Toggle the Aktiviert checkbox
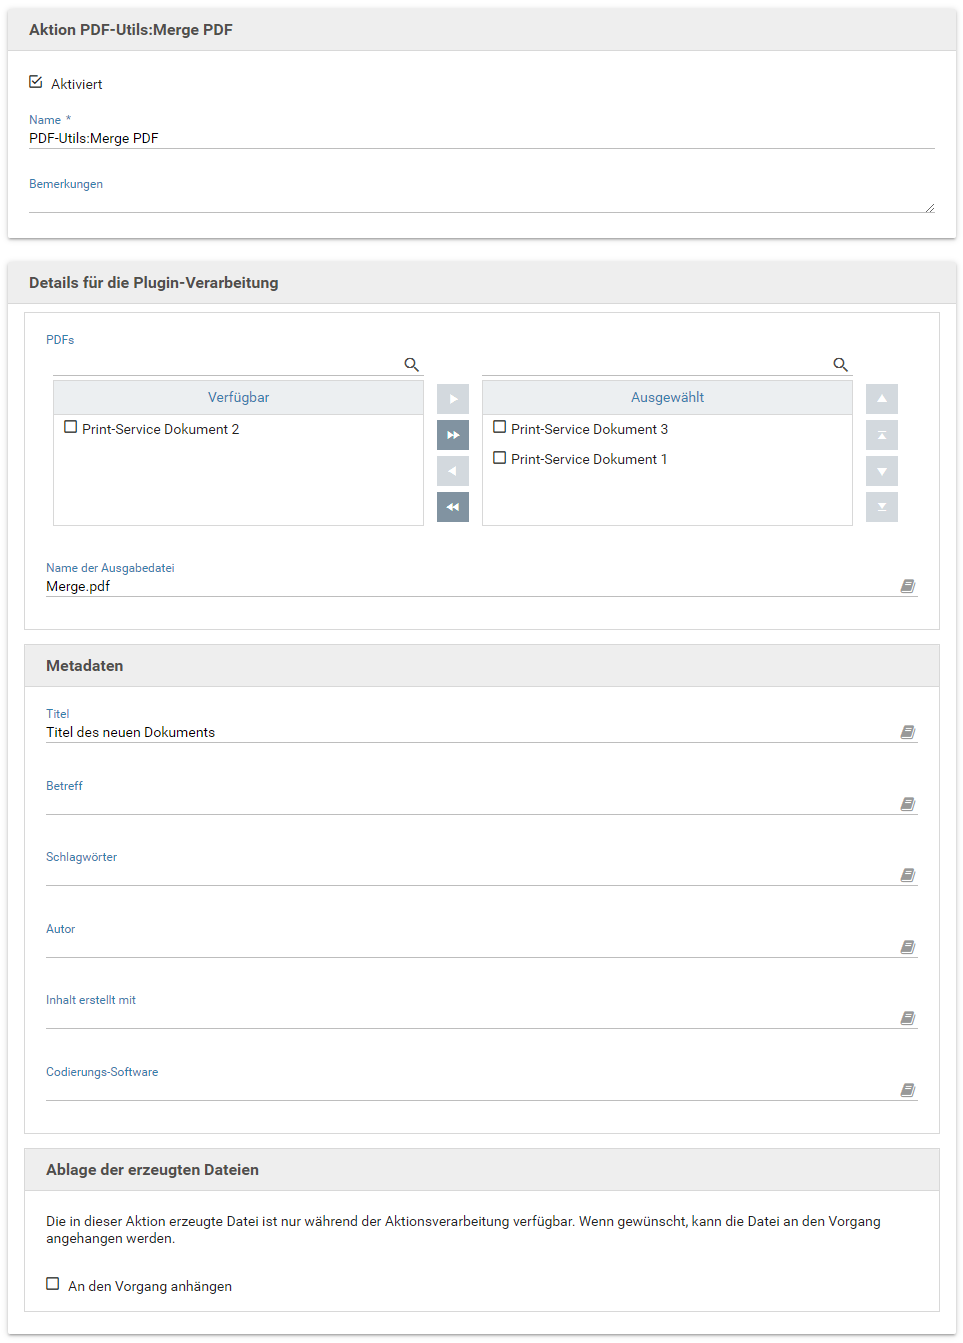This screenshot has height=1343, width=963. click(36, 82)
